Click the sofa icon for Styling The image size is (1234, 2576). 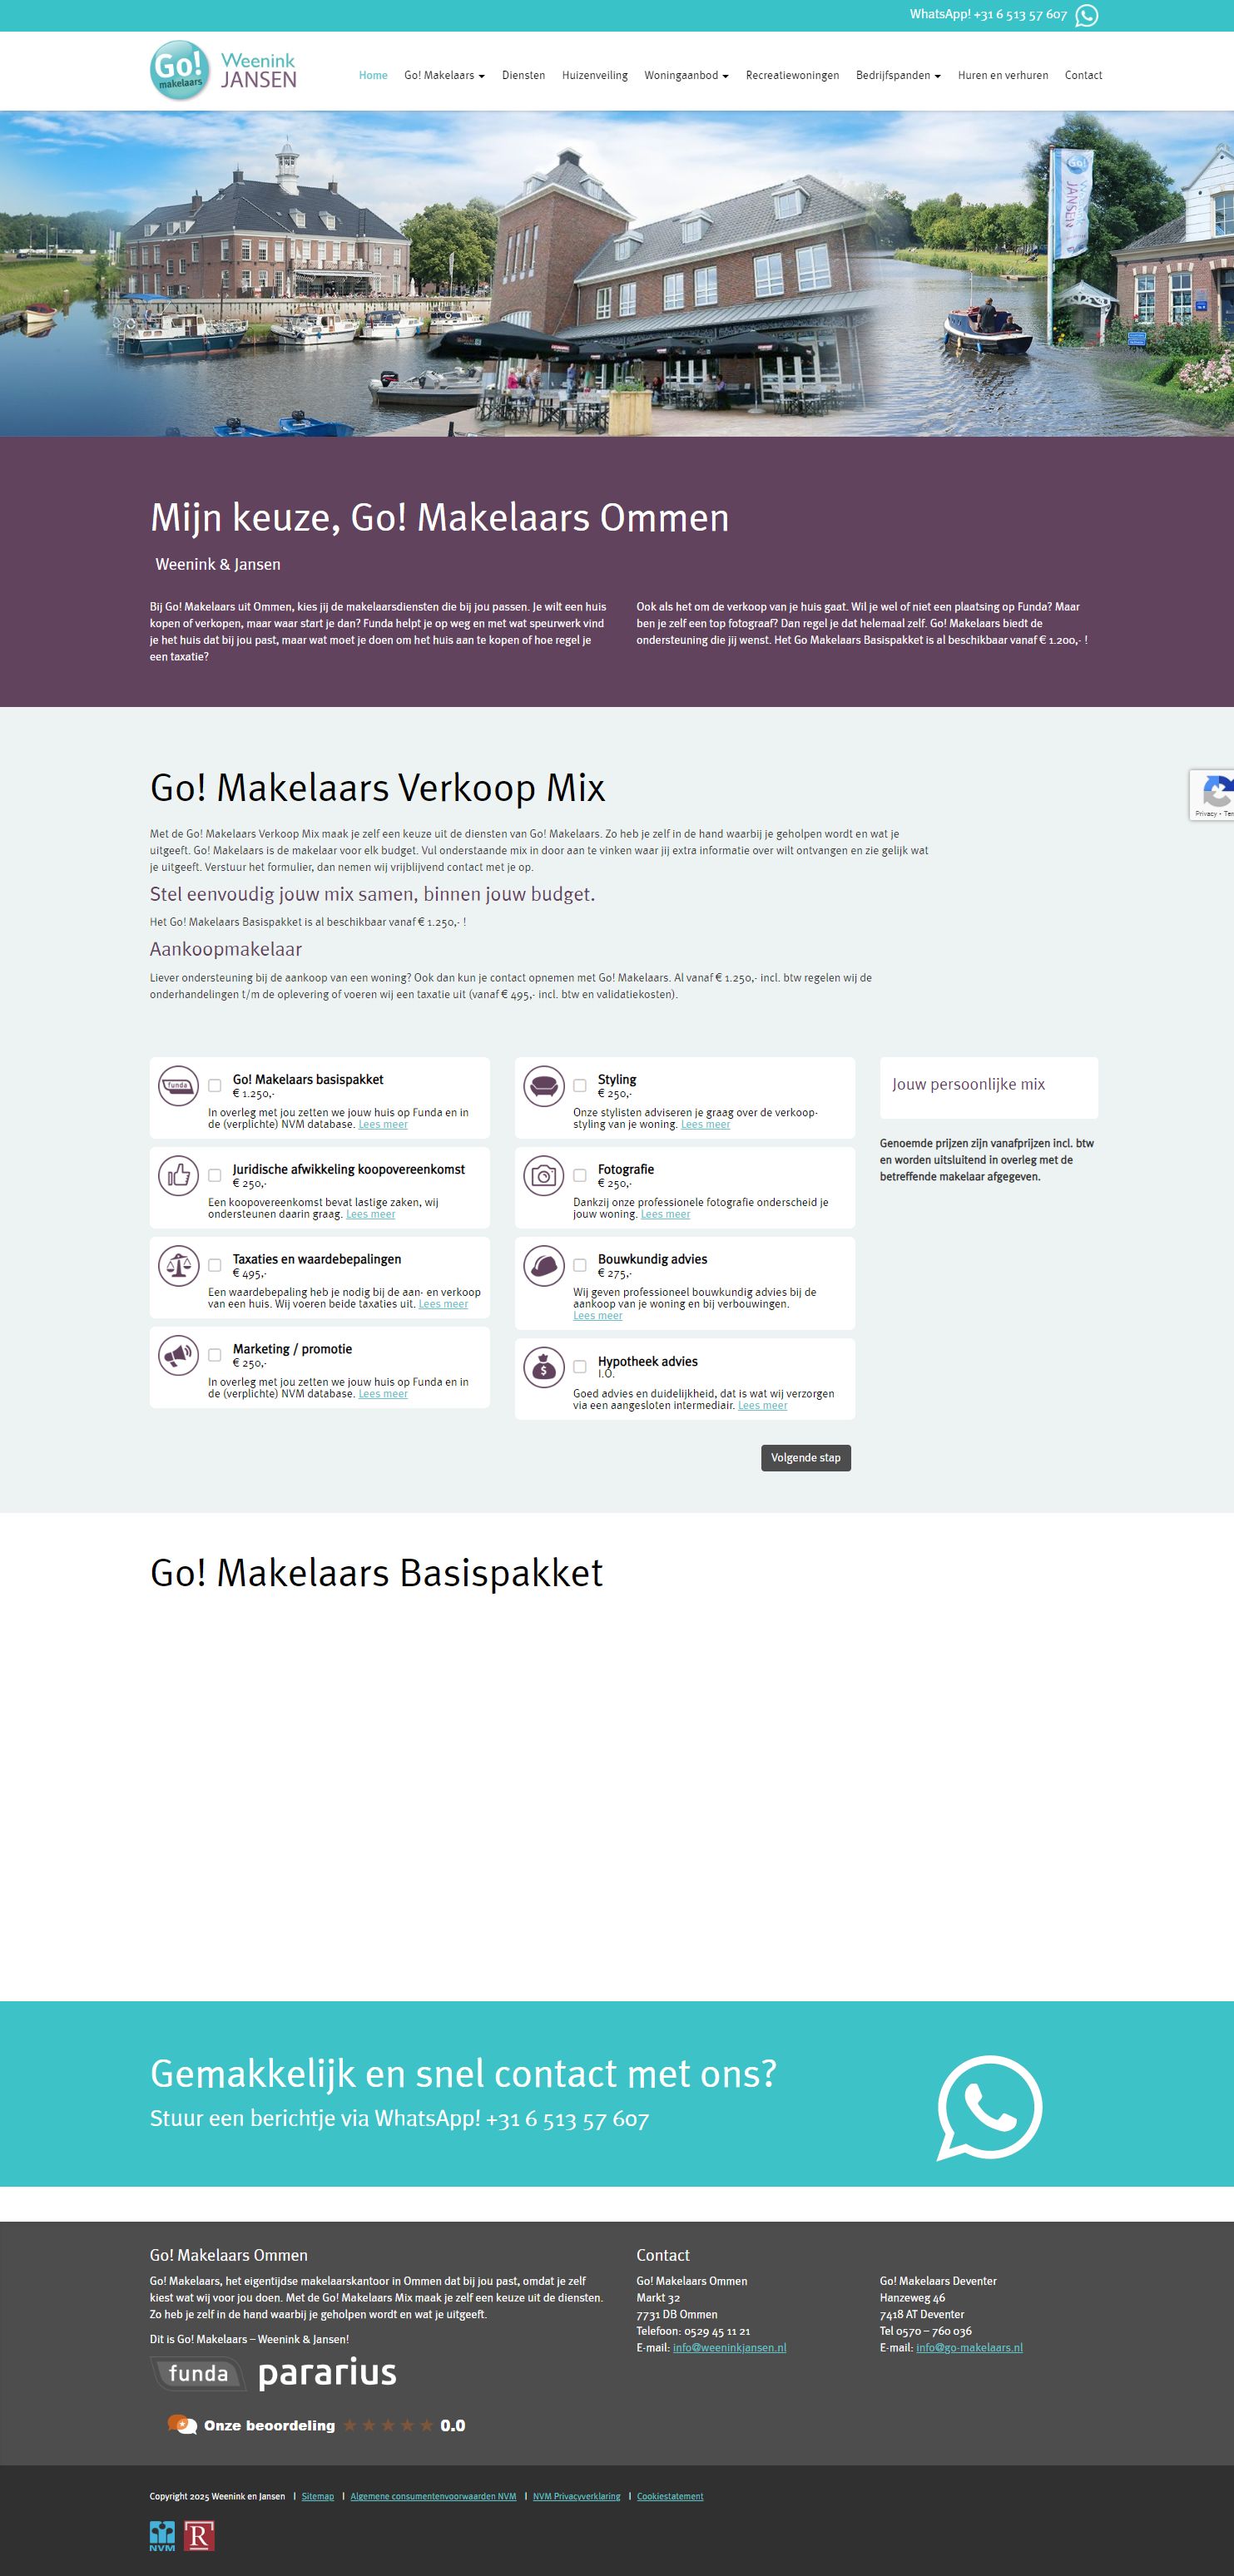[544, 1086]
